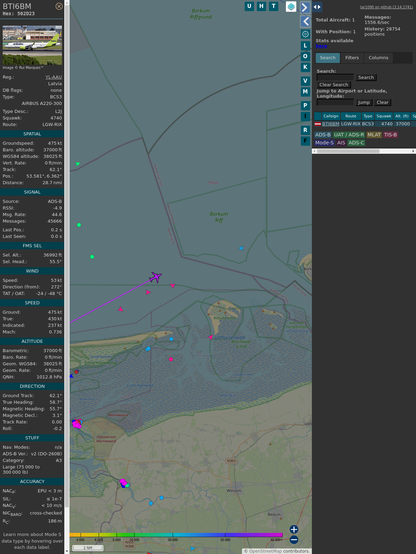
Task: Click the R map toggle button
Action: (305, 130)
